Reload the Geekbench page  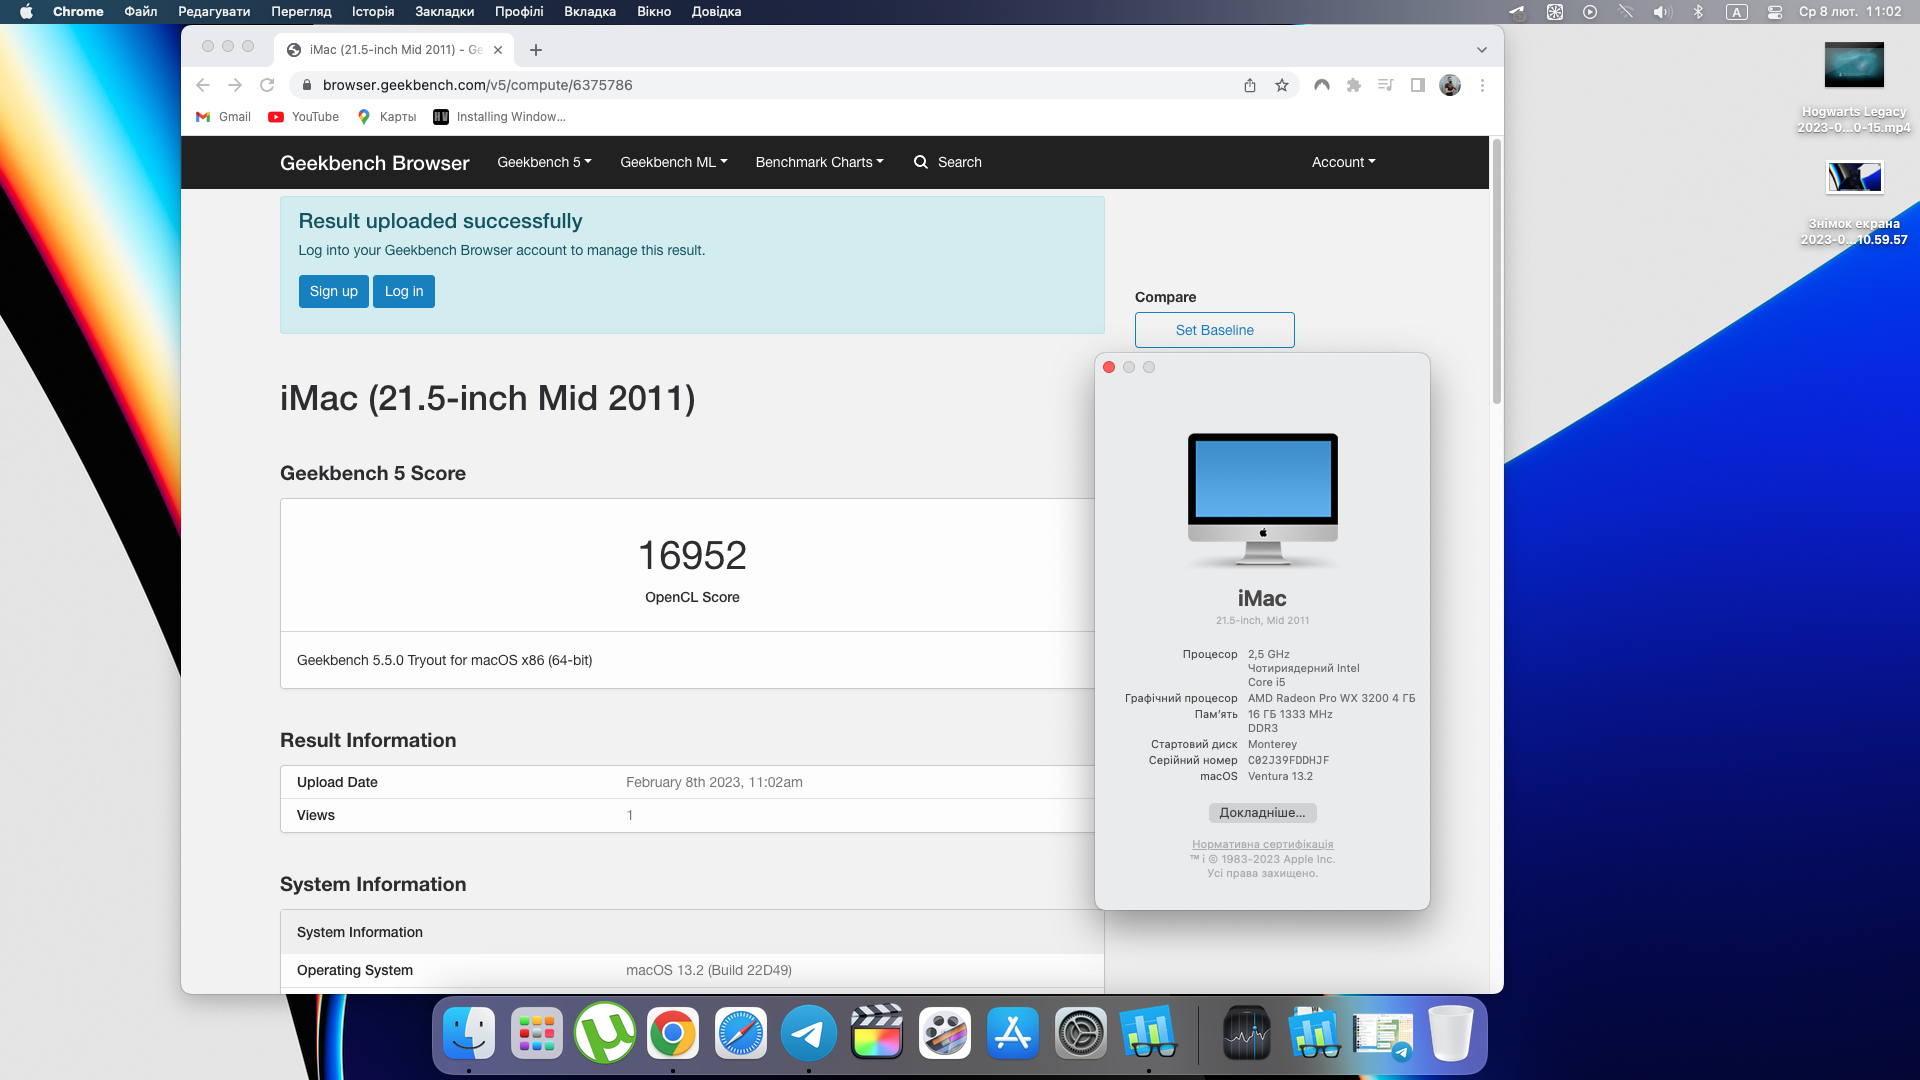(267, 85)
